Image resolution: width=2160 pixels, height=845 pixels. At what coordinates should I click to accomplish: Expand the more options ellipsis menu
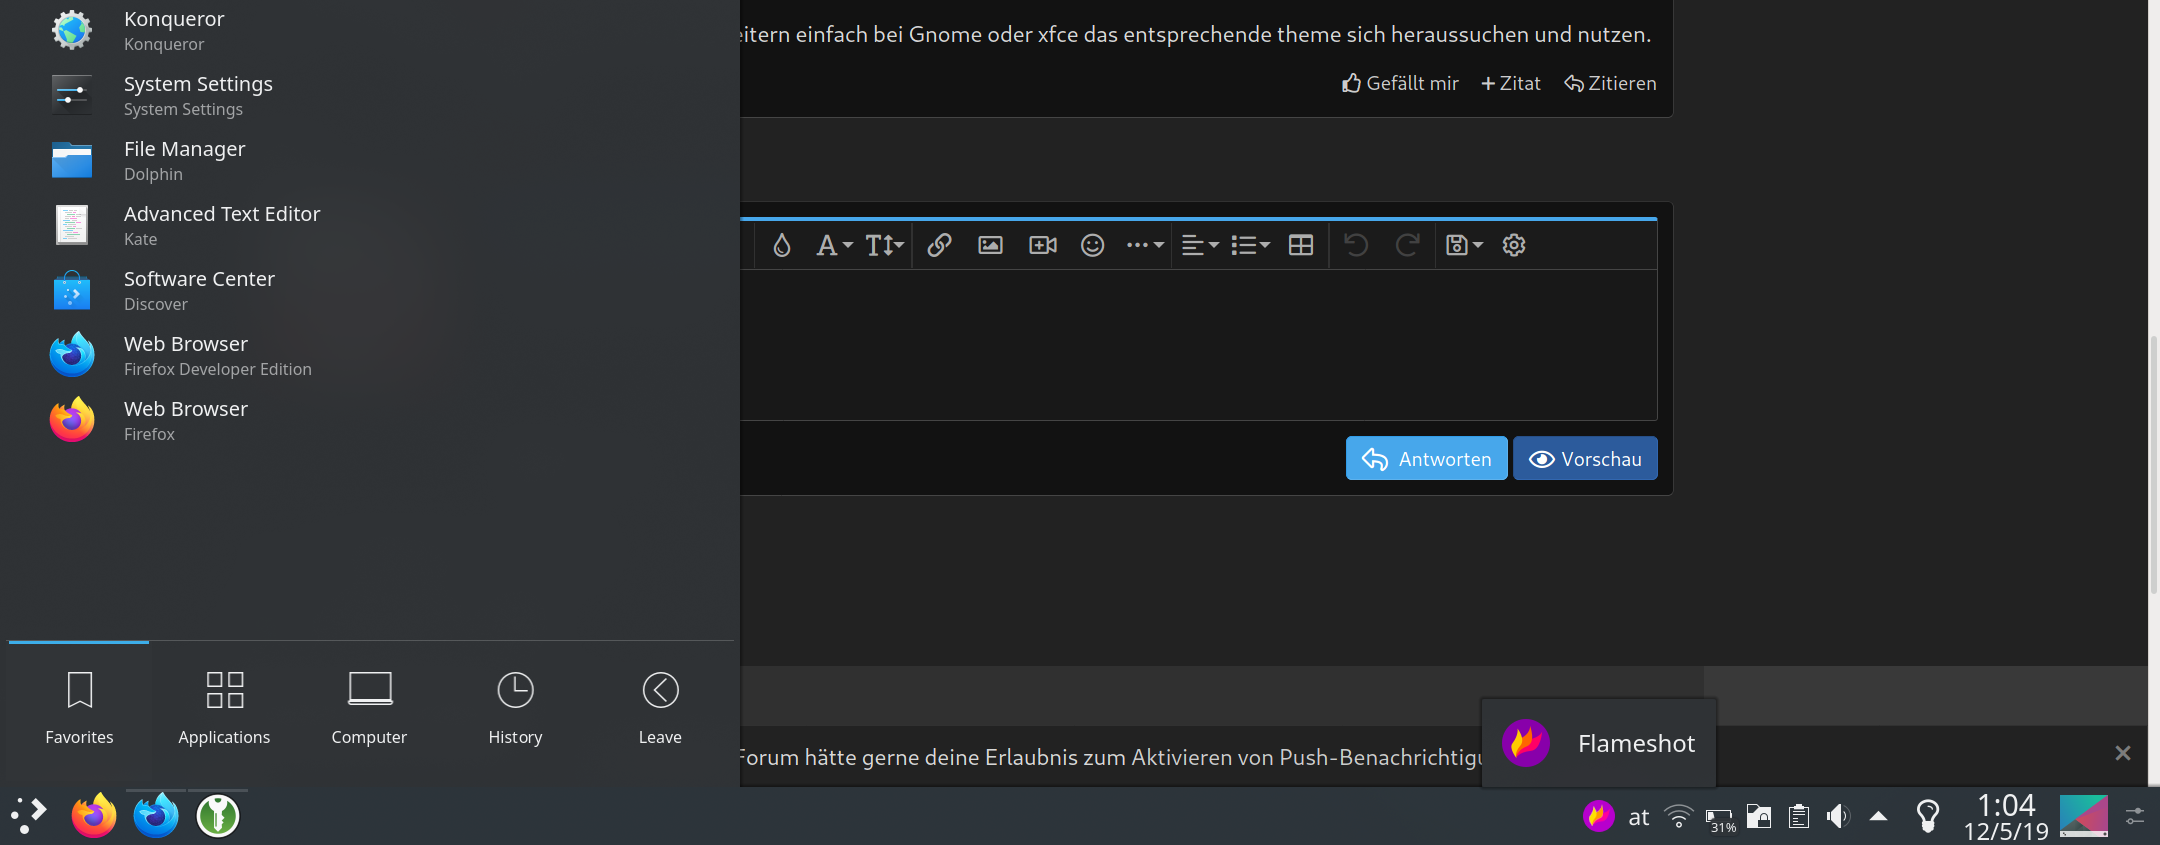point(1145,245)
